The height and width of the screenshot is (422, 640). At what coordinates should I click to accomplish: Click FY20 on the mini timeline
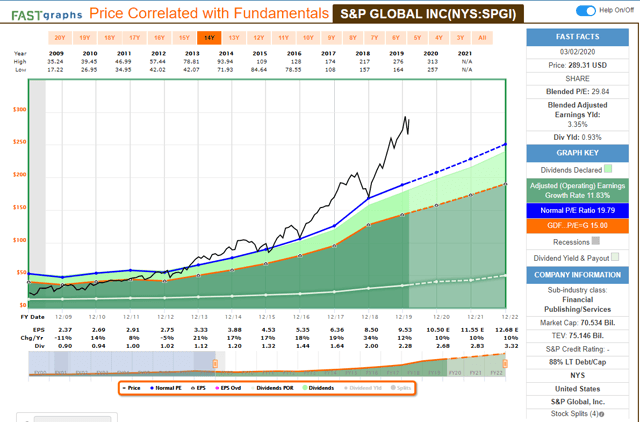point(455,373)
